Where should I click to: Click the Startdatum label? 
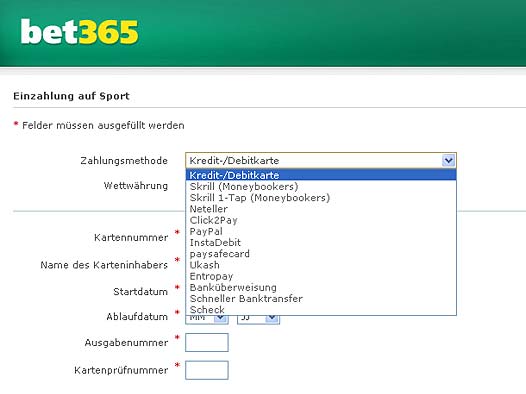pos(141,291)
